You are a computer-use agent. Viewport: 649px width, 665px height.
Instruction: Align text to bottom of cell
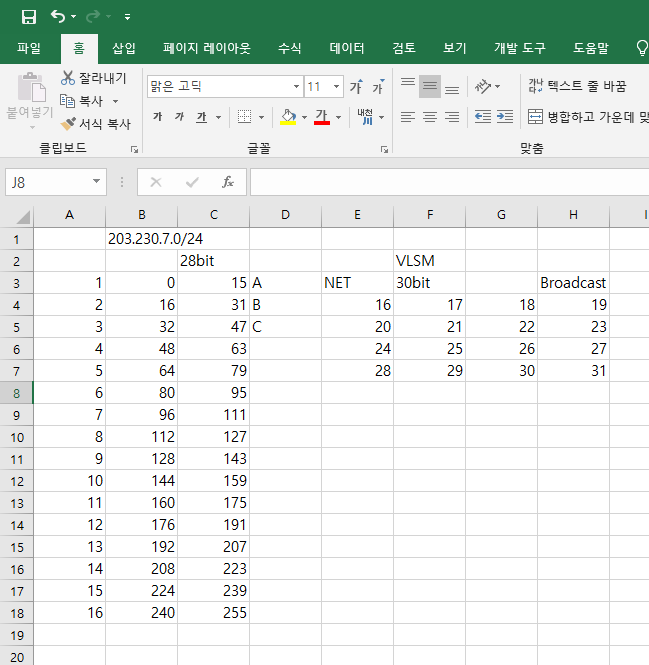[452, 87]
